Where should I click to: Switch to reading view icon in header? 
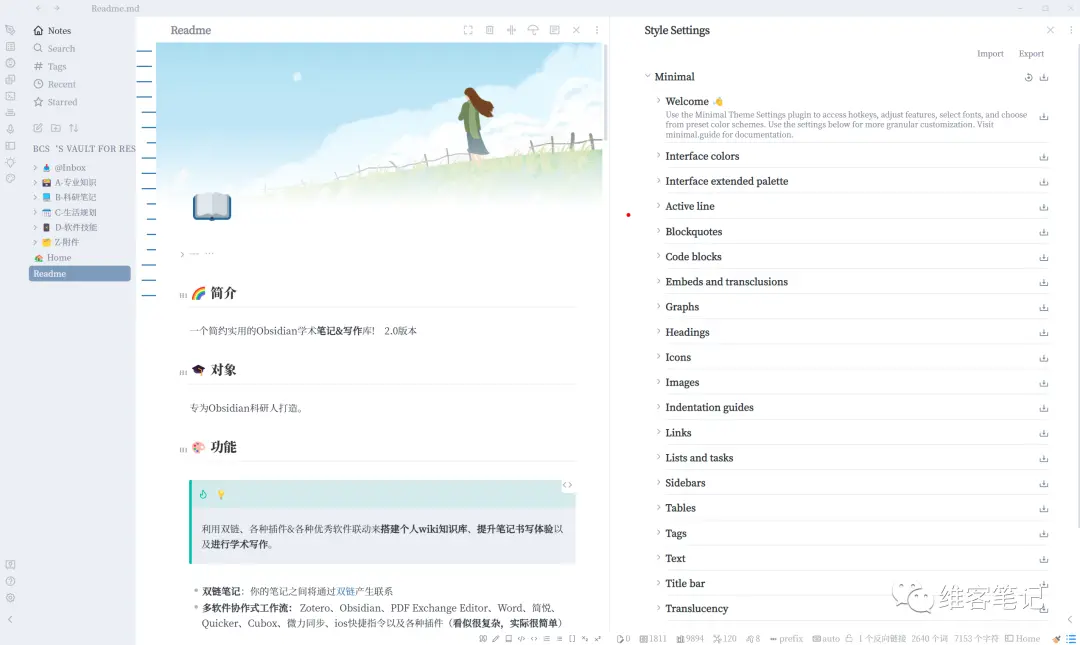[554, 30]
